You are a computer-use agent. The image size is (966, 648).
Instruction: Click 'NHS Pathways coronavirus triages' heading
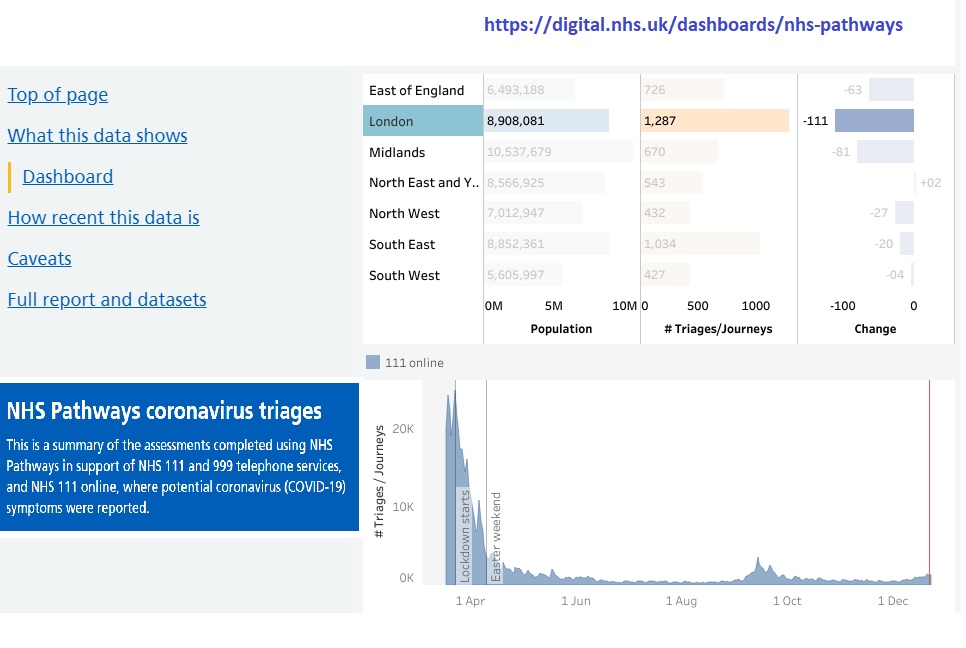click(164, 411)
